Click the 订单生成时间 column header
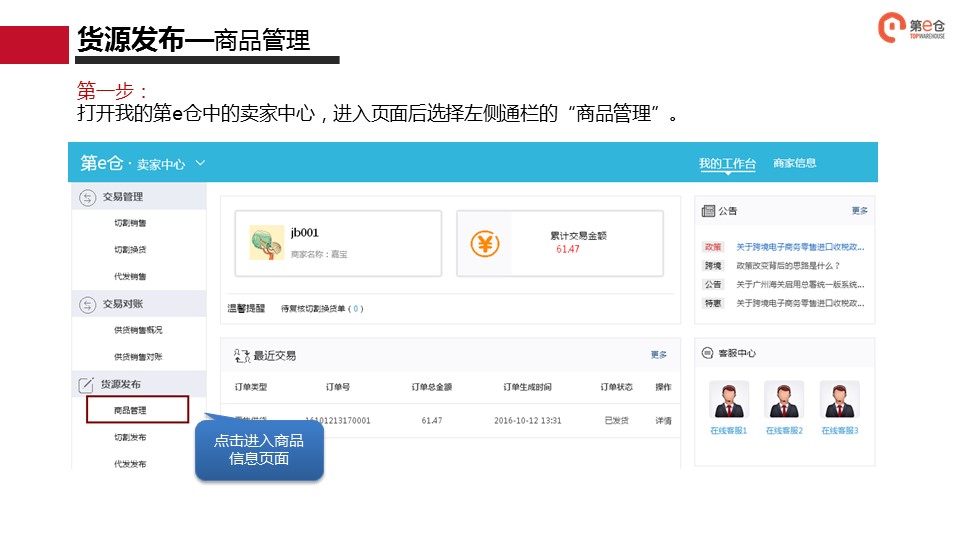 (x=527, y=387)
